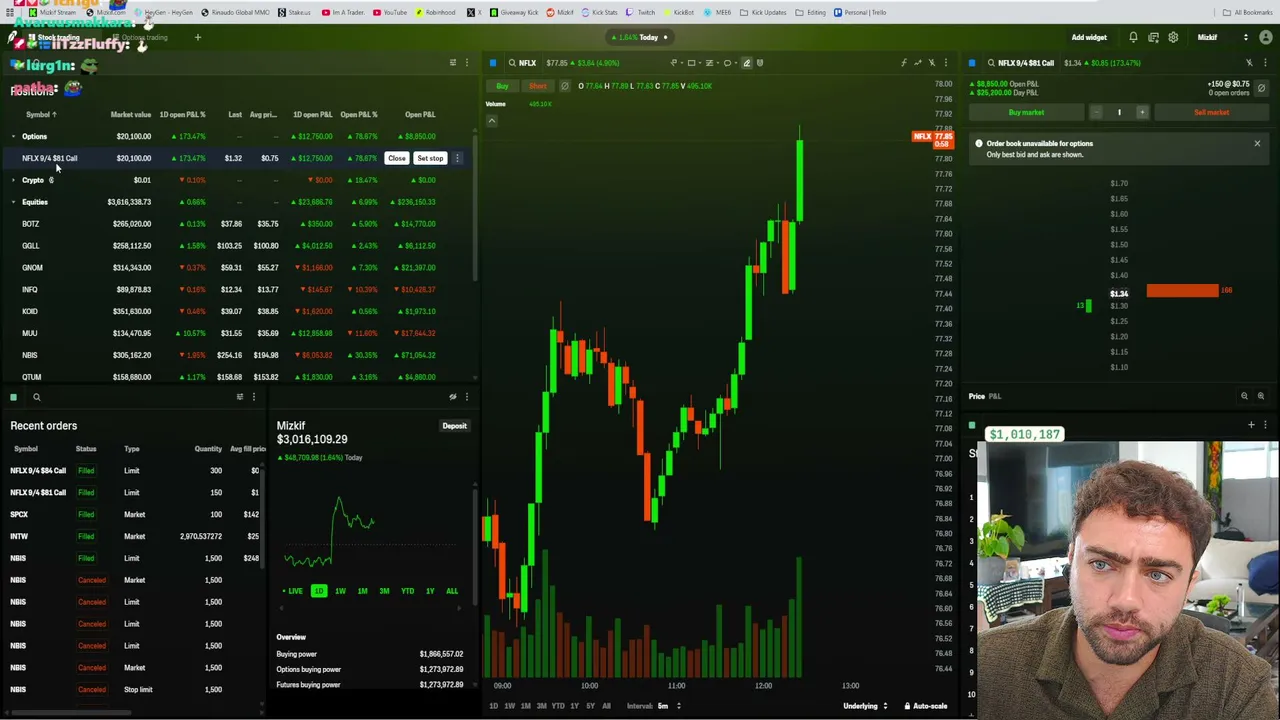The width and height of the screenshot is (1280, 720).
Task: Open the All Bookmarks folder
Action: coord(1247,12)
